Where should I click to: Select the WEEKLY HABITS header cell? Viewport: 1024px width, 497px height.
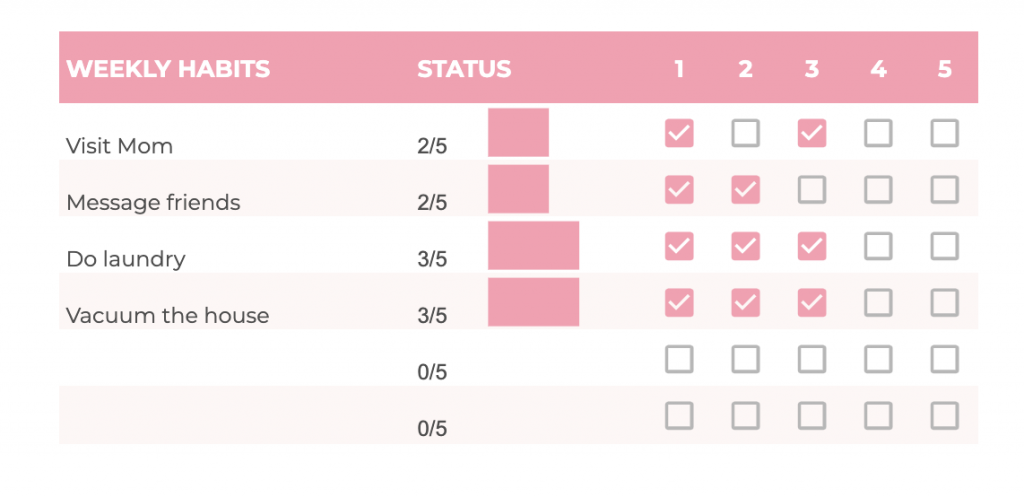tap(168, 69)
